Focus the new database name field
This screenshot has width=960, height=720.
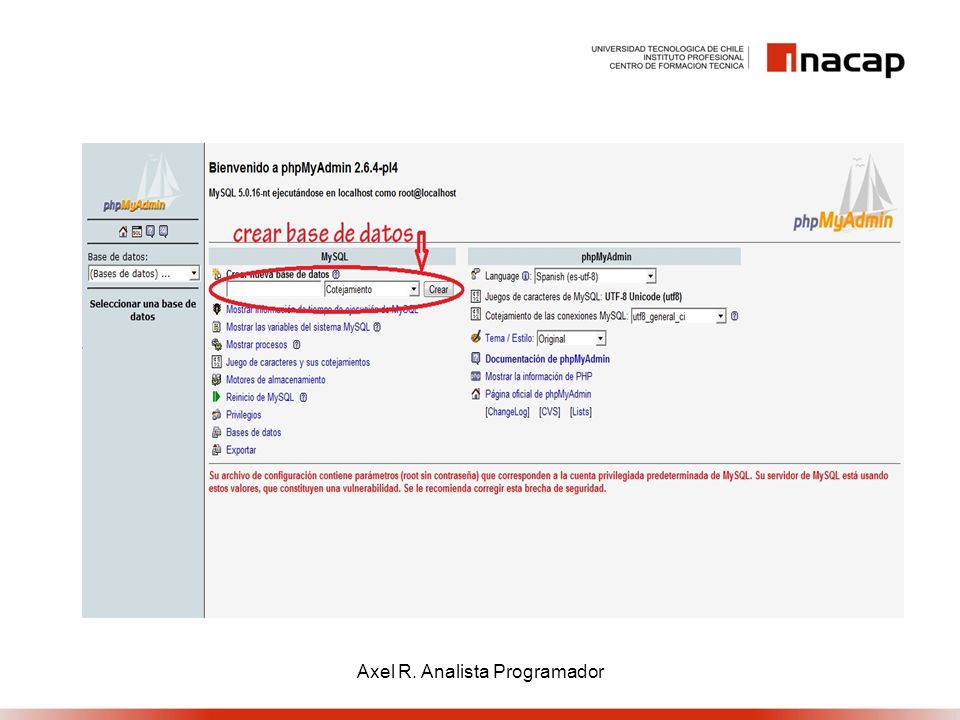pyautogui.click(x=274, y=289)
